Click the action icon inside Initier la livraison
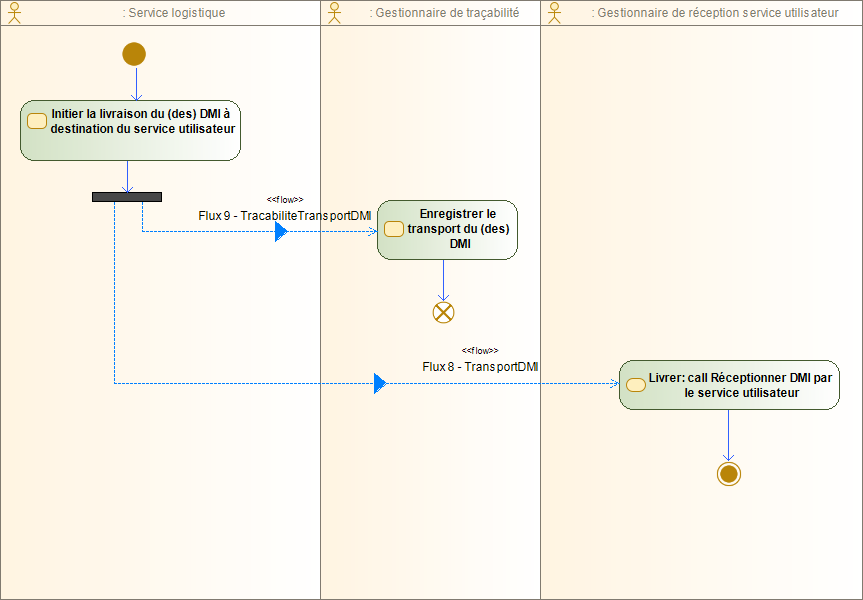The height and width of the screenshot is (600, 863). tap(37, 120)
